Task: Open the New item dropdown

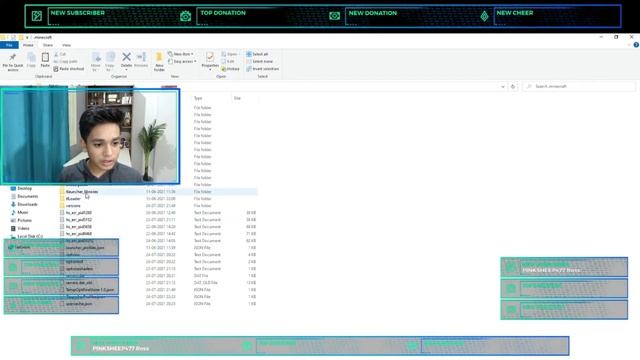Action: tap(181, 54)
